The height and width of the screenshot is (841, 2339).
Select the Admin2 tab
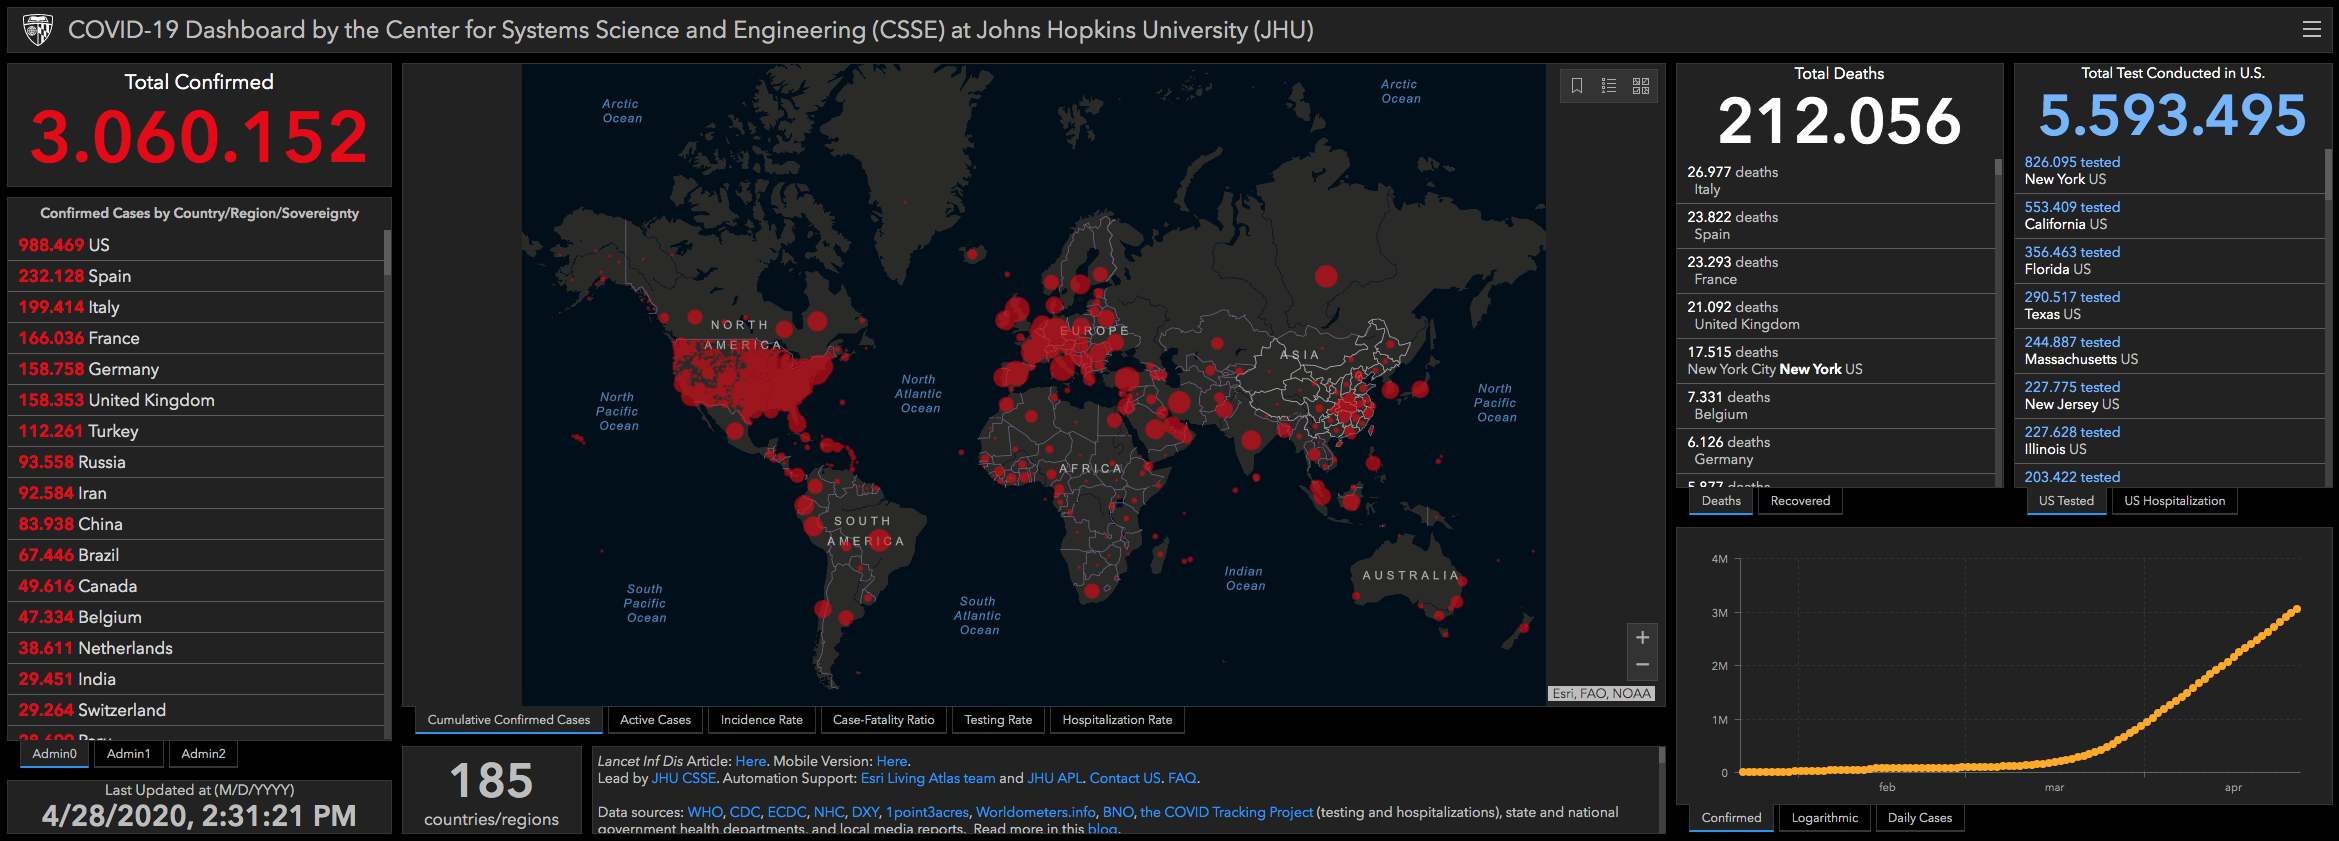[x=204, y=754]
